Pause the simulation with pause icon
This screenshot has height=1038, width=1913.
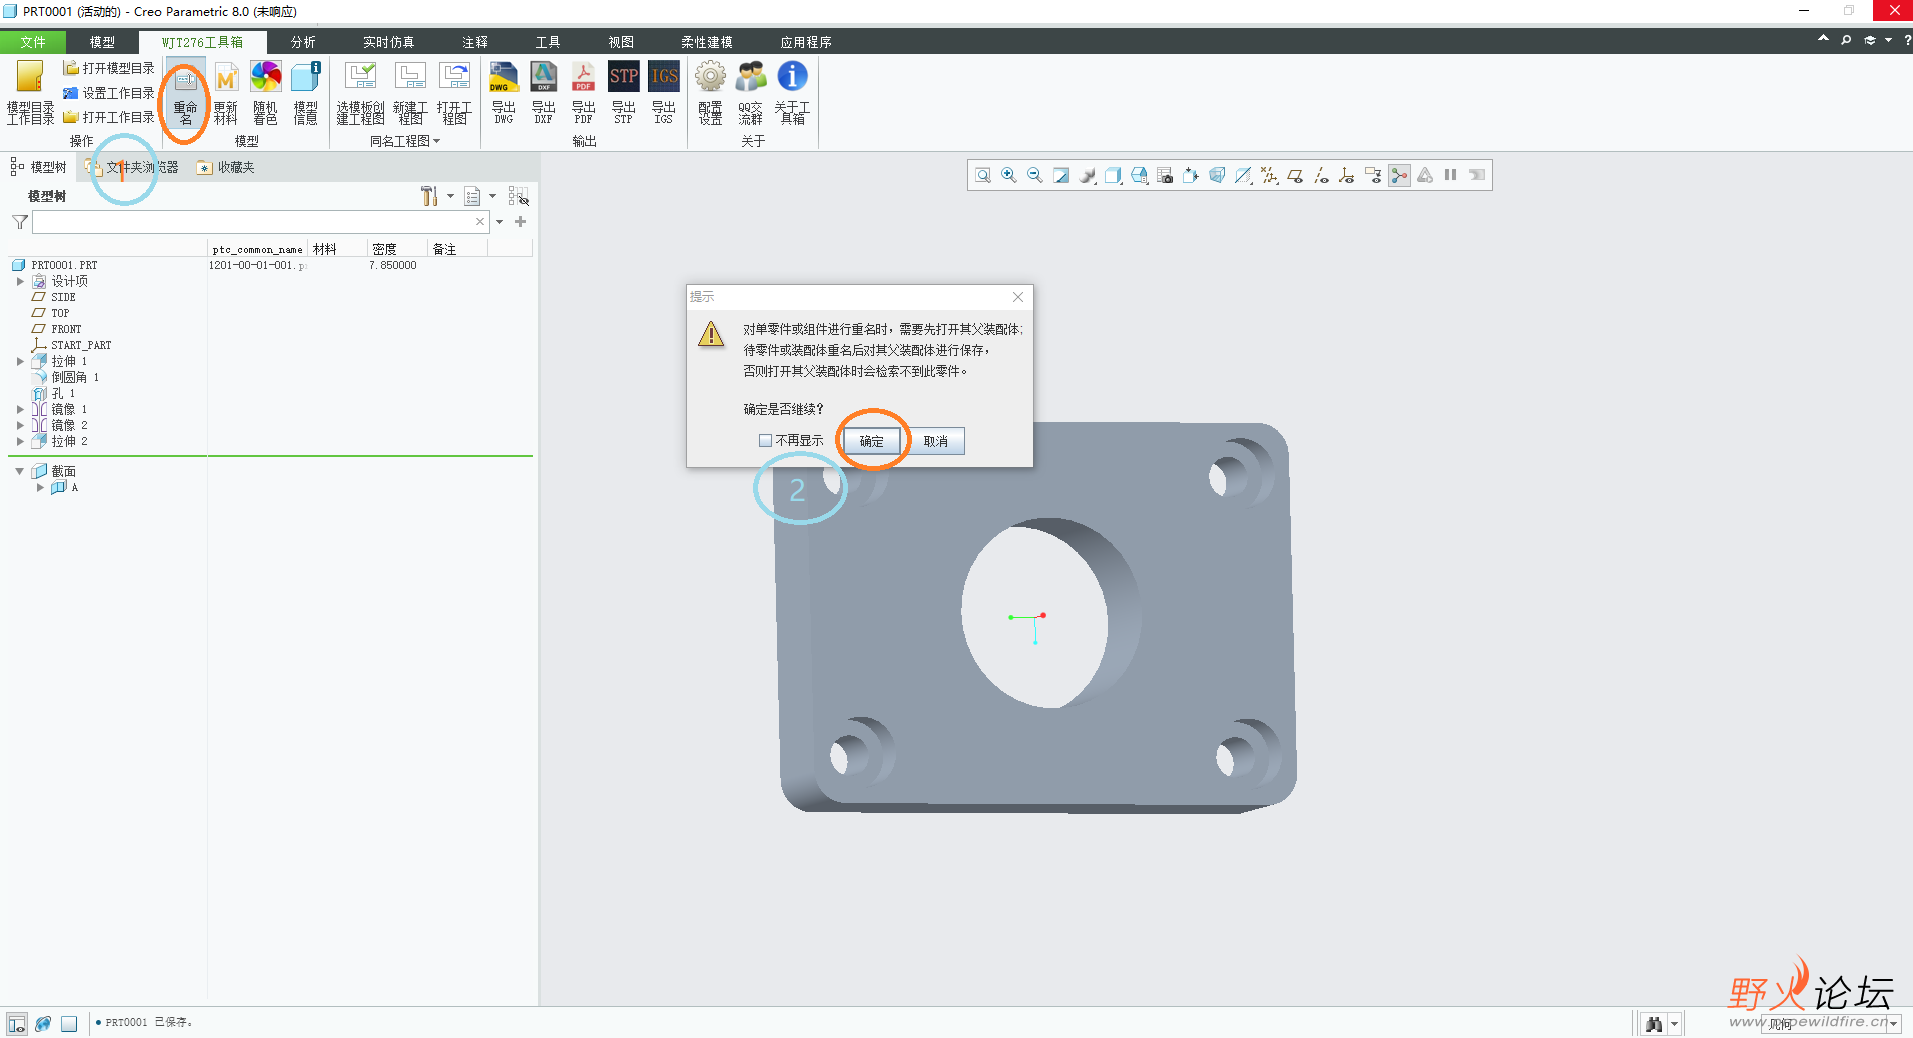click(1451, 175)
